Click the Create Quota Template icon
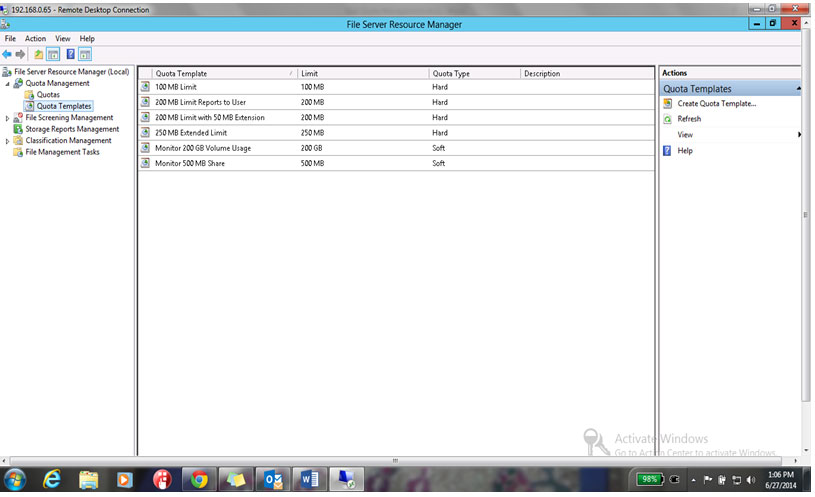Image resolution: width=815 pixels, height=497 pixels. pos(667,103)
